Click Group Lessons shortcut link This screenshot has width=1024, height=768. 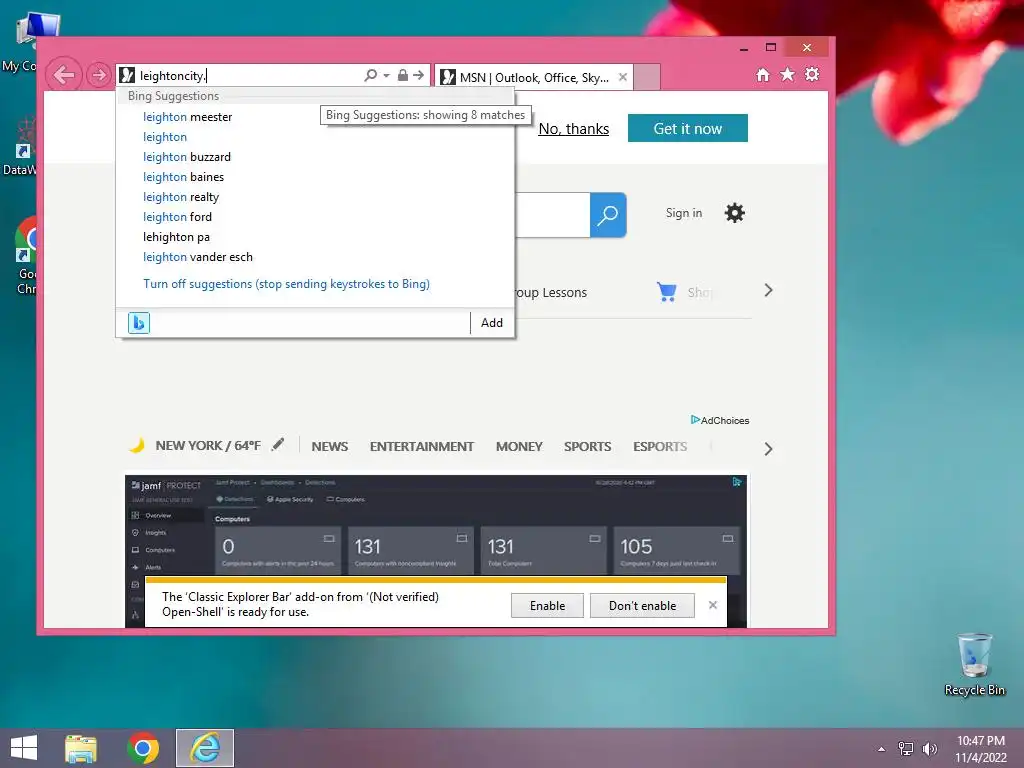551,293
